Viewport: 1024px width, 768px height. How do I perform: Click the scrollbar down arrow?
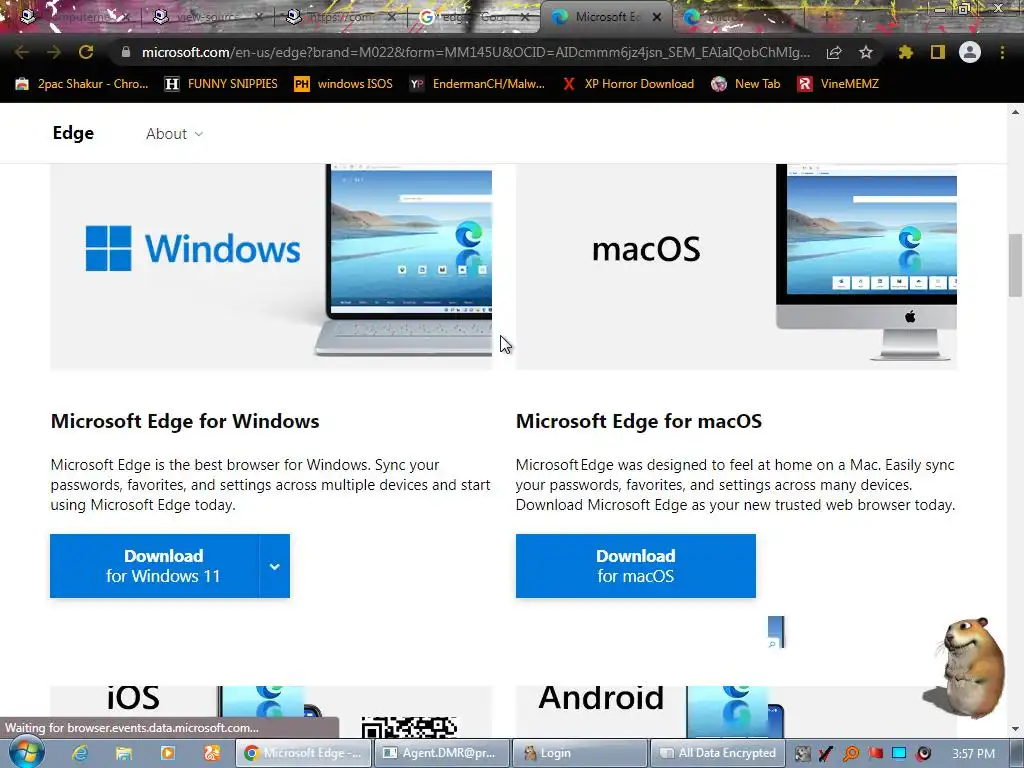[1015, 729]
